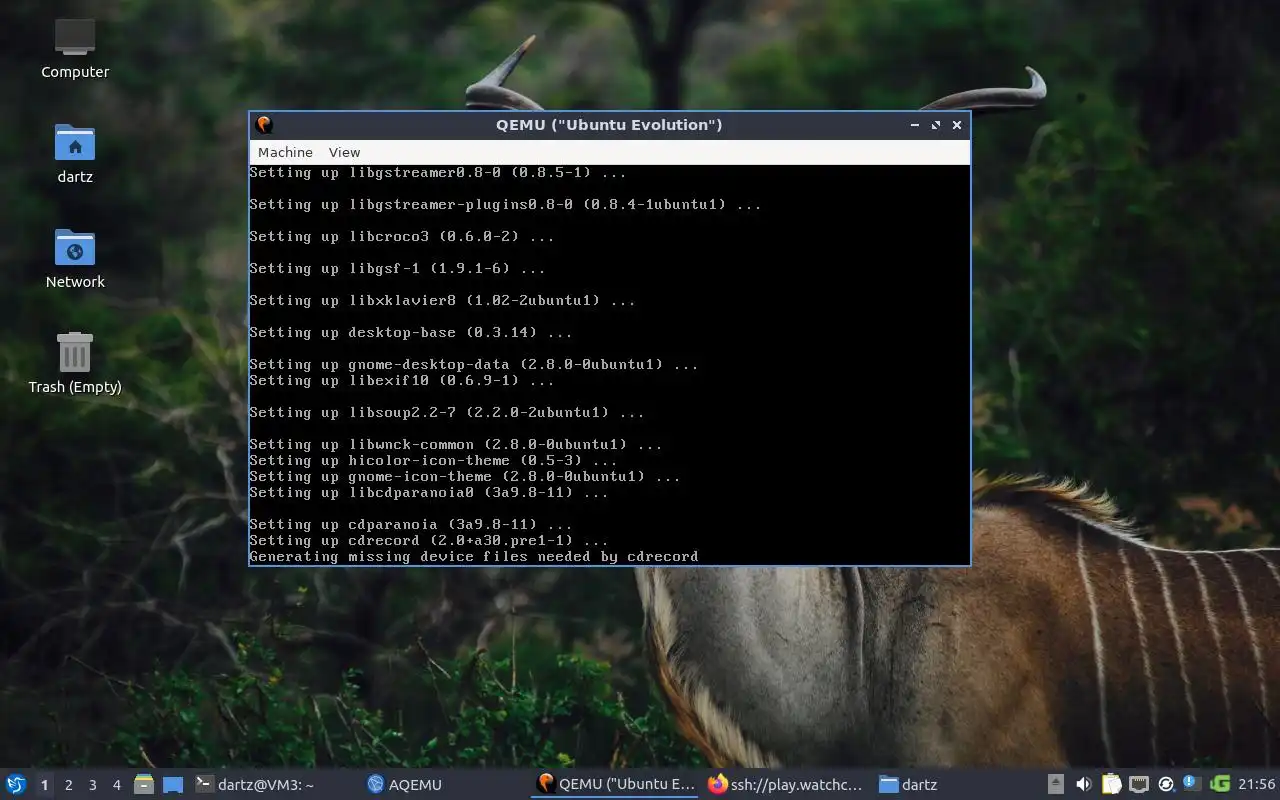
Task: Launch the file manager from the panel
Action: pyautogui.click(x=144, y=784)
